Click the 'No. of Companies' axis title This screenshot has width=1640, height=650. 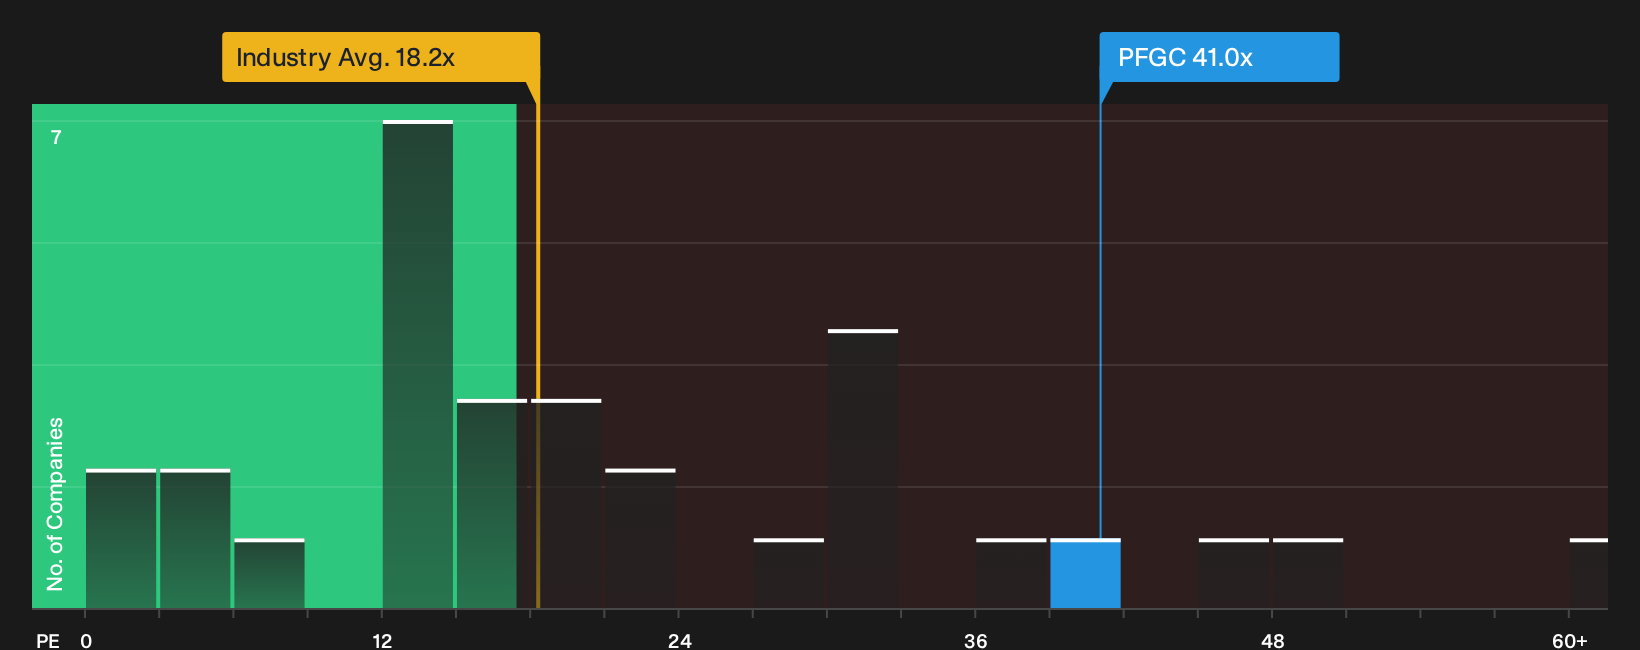pos(55,504)
